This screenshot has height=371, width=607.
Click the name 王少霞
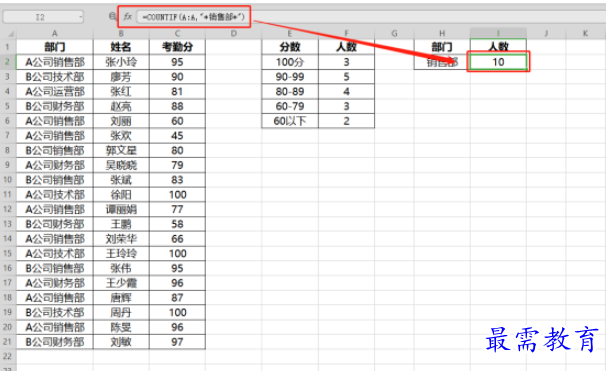point(121,283)
